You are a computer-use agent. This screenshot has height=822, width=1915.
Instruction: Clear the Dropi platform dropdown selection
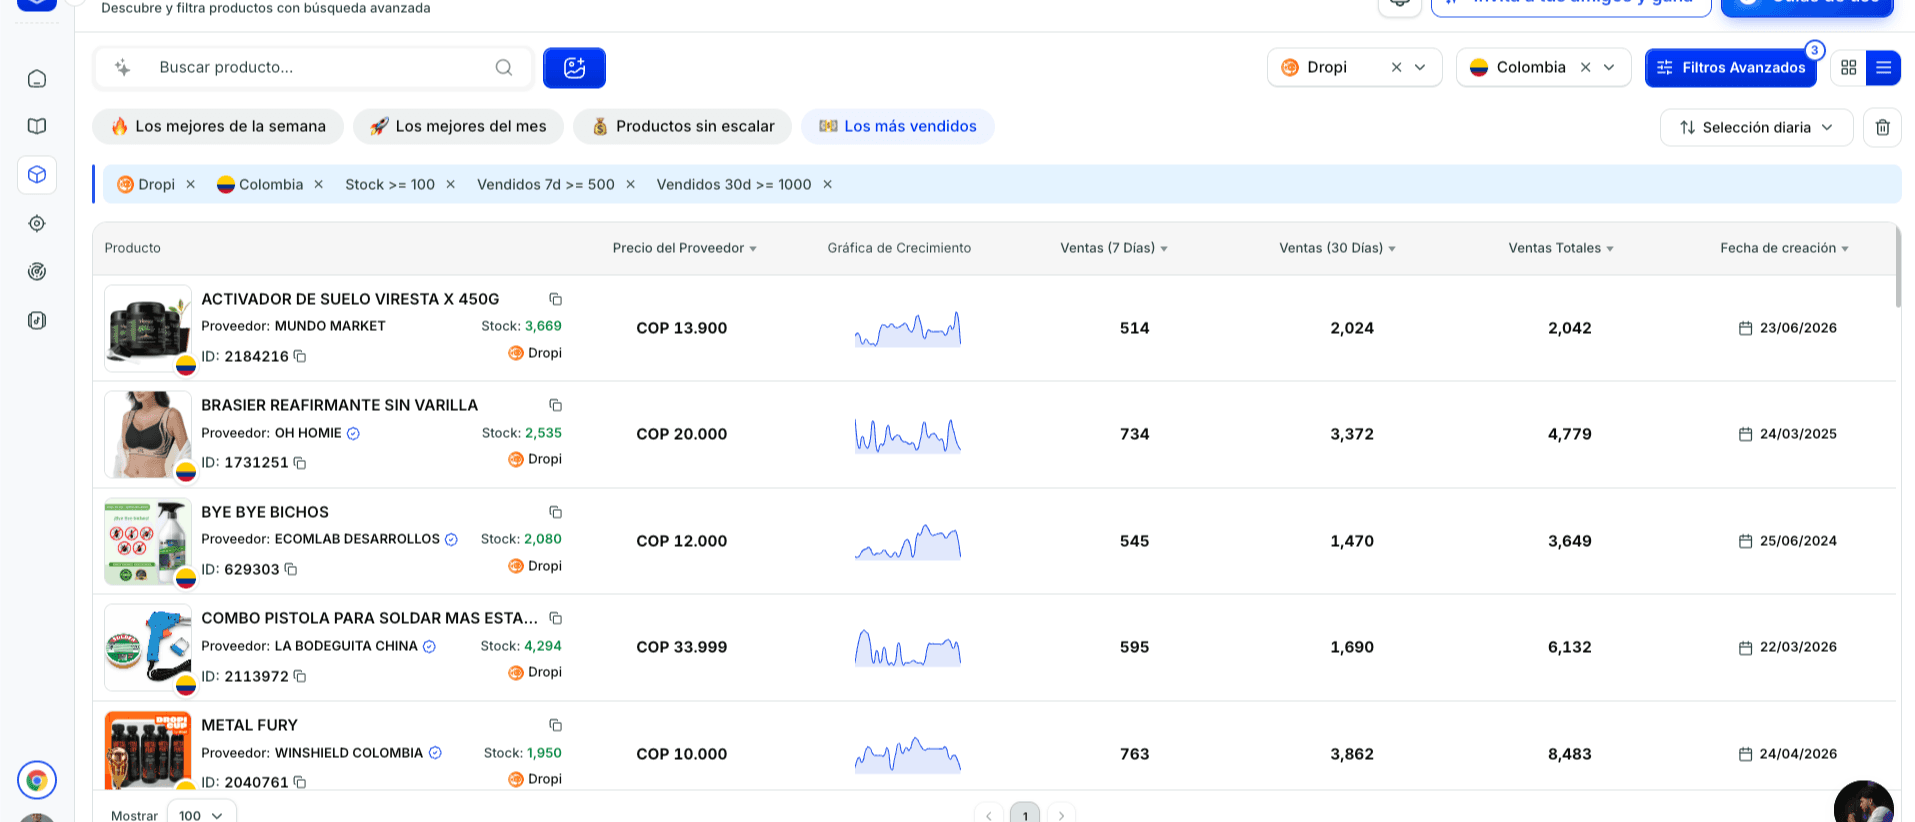[1396, 67]
